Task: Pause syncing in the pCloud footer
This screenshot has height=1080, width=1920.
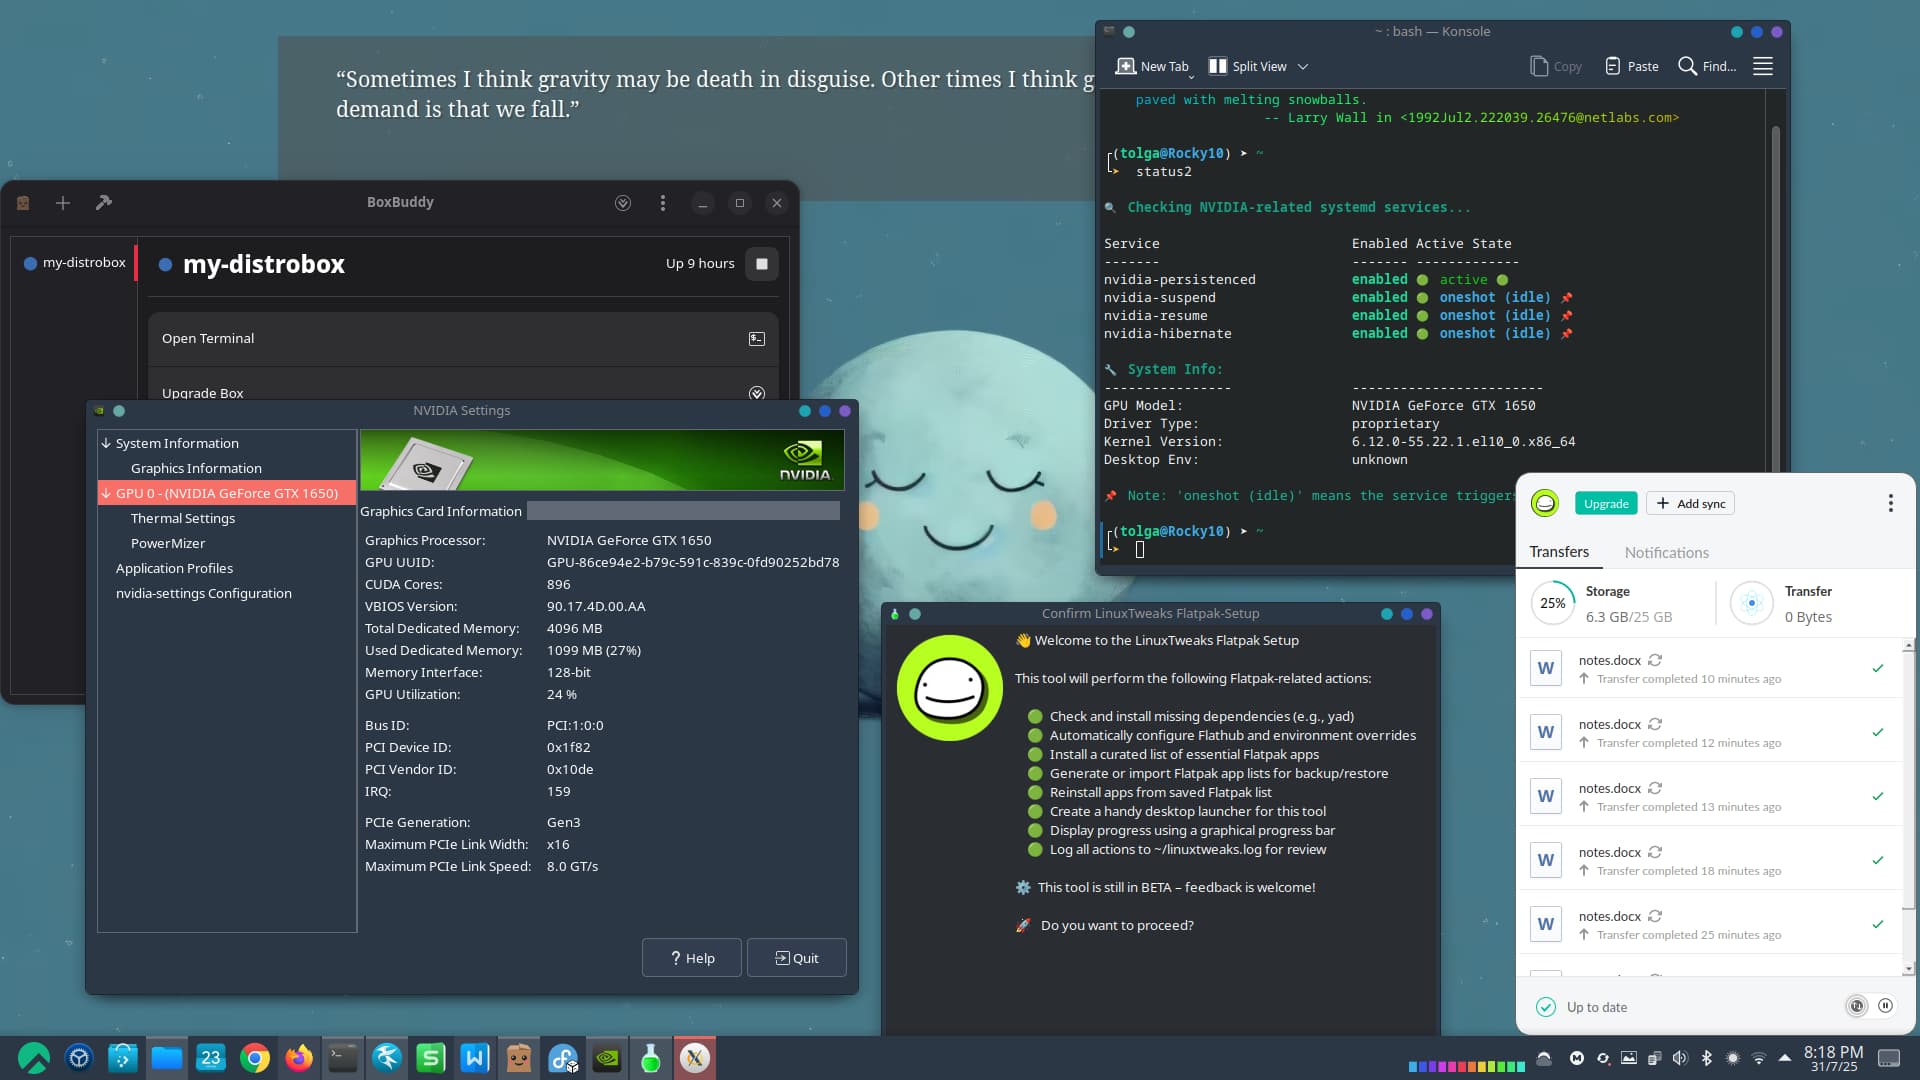Action: pos(1885,1006)
